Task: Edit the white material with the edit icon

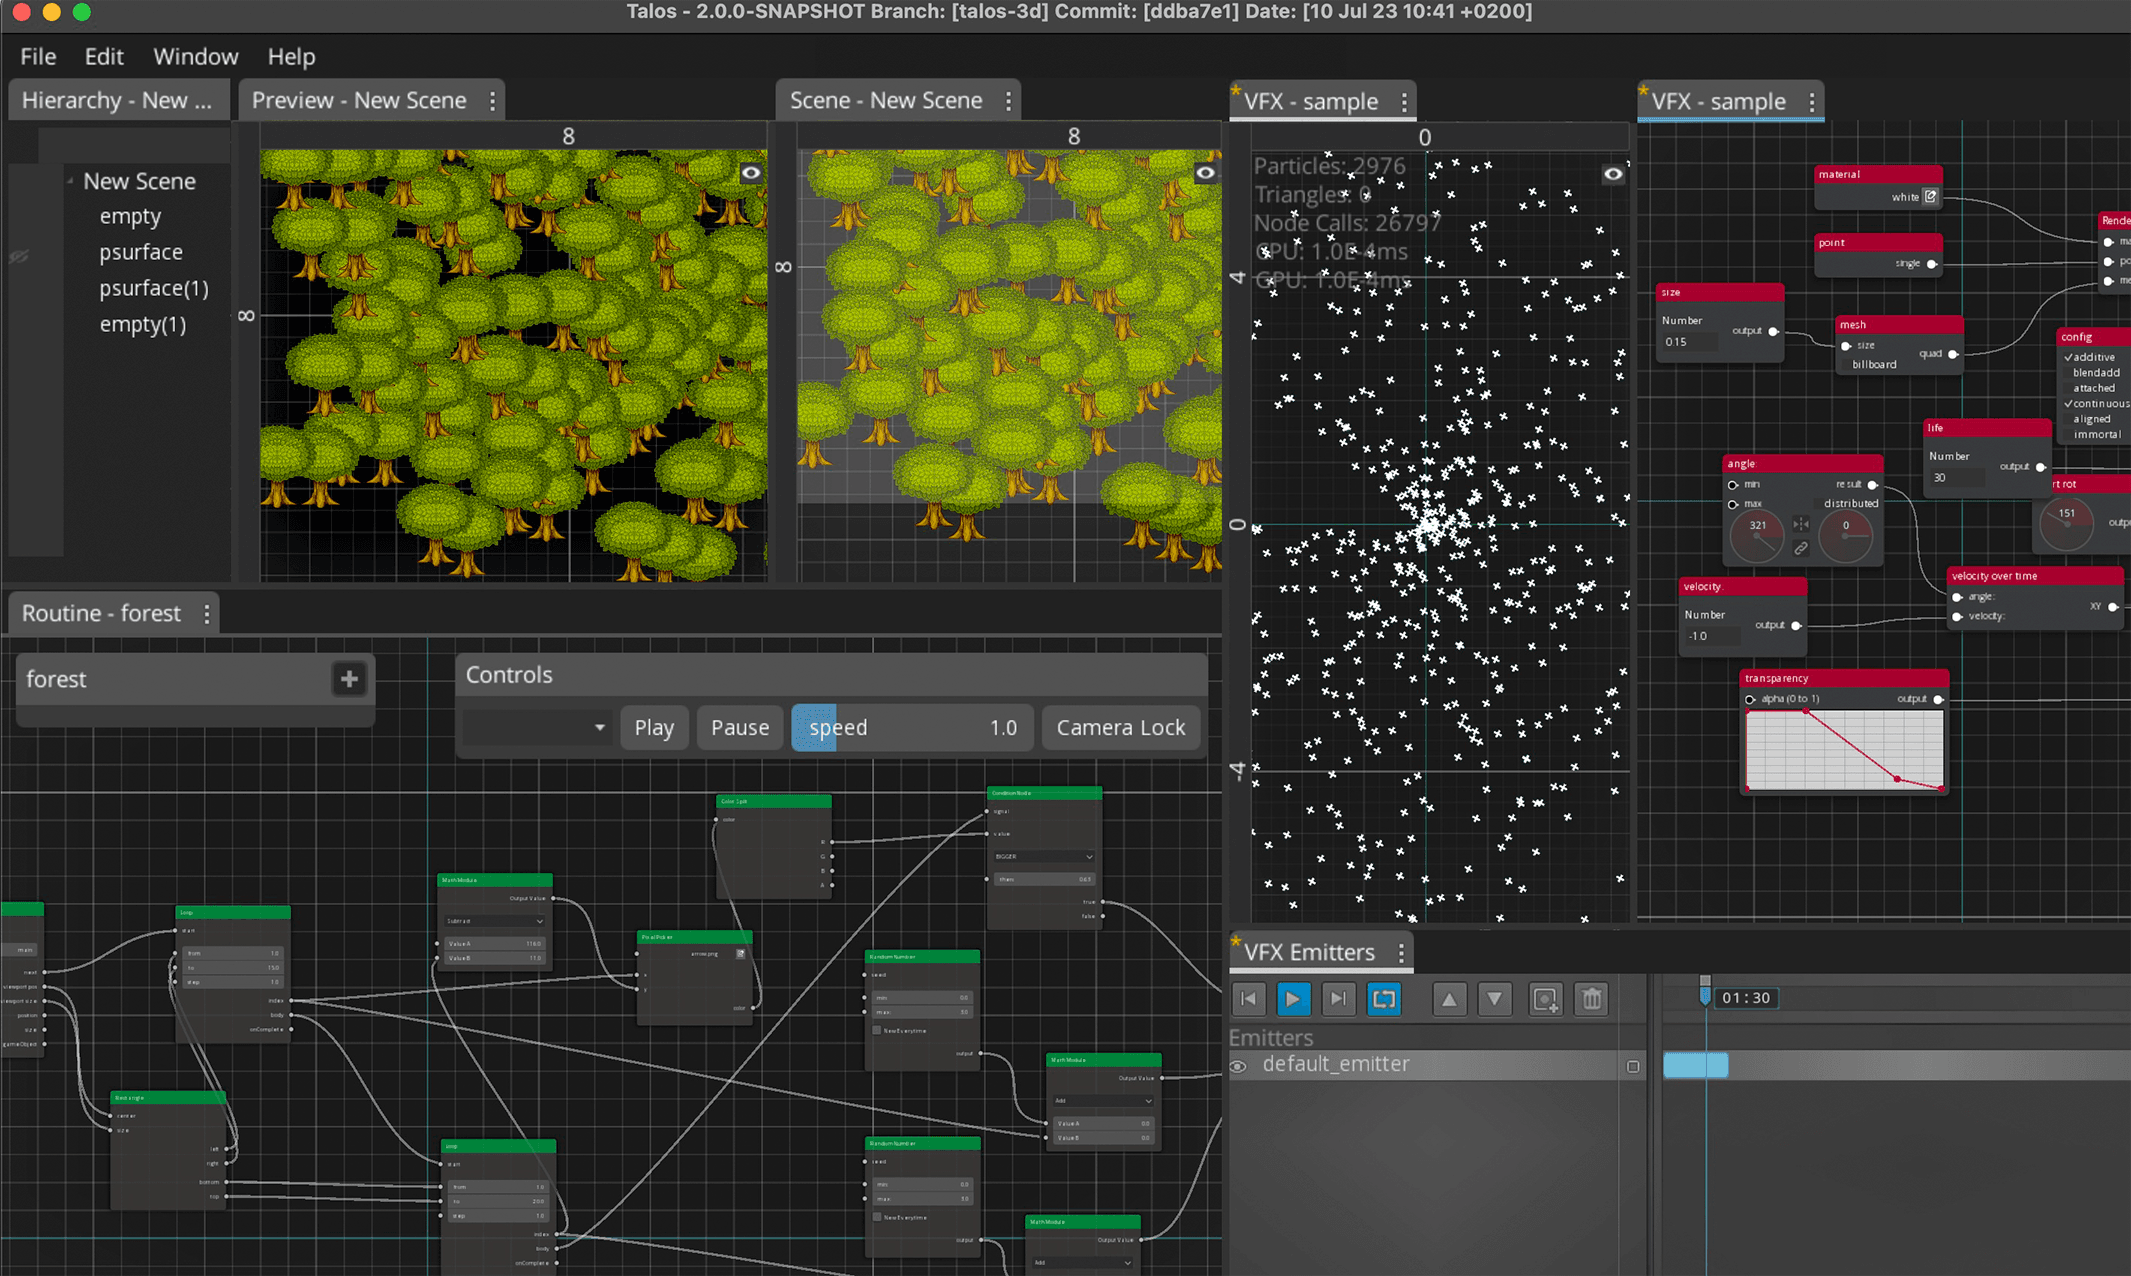Action: pyautogui.click(x=1930, y=197)
